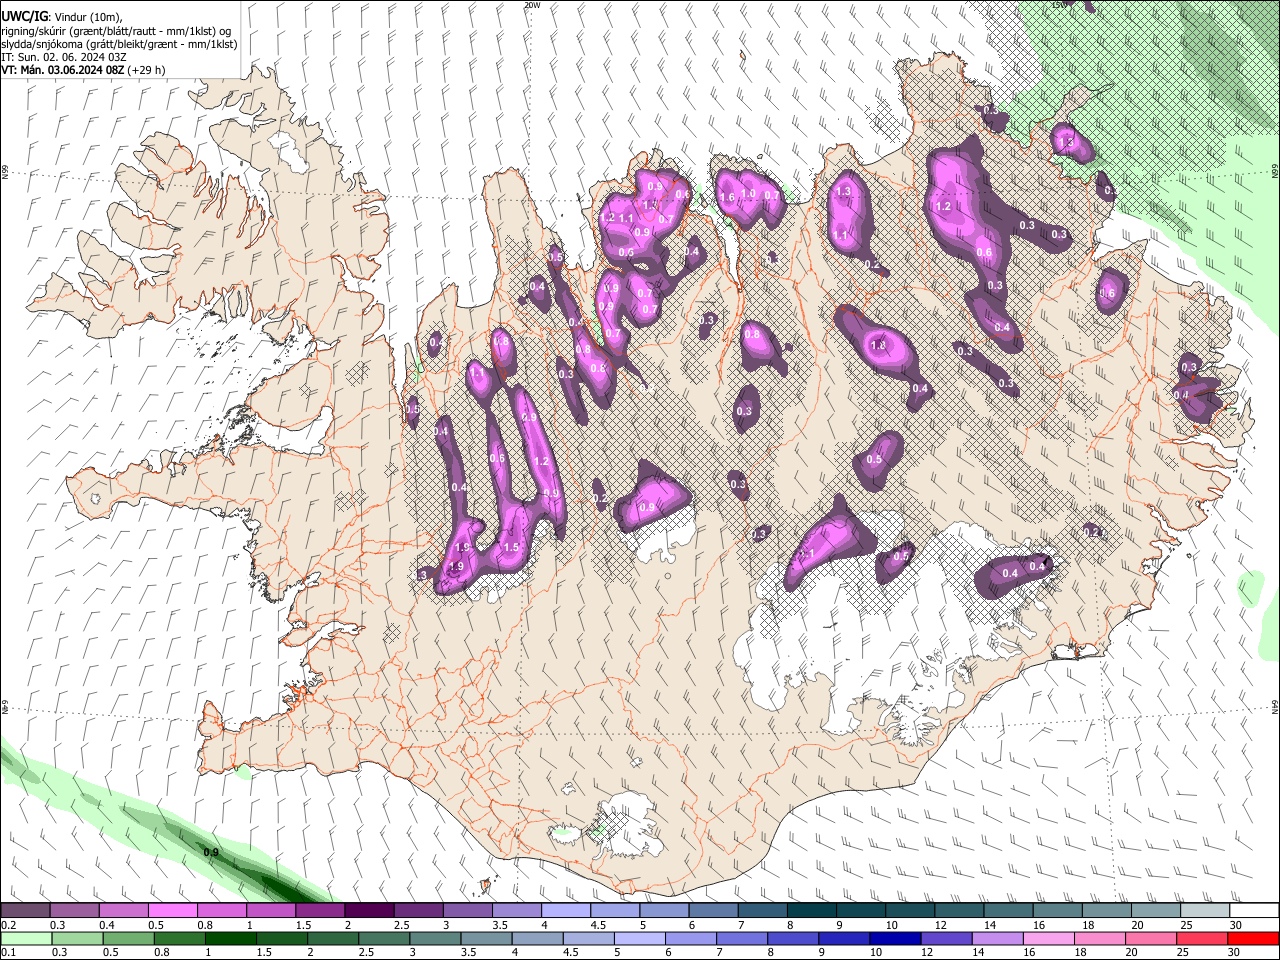This screenshot has width=1280, height=960.
Task: Select upper legend swatch starting at 0.8
Action: click(x=221, y=910)
